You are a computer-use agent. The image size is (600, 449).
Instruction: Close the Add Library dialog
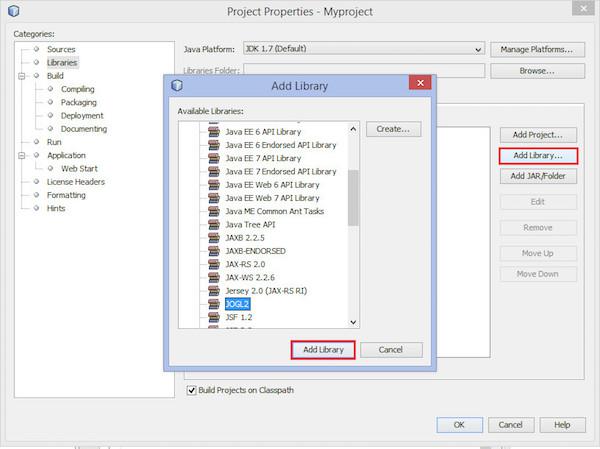click(420, 83)
